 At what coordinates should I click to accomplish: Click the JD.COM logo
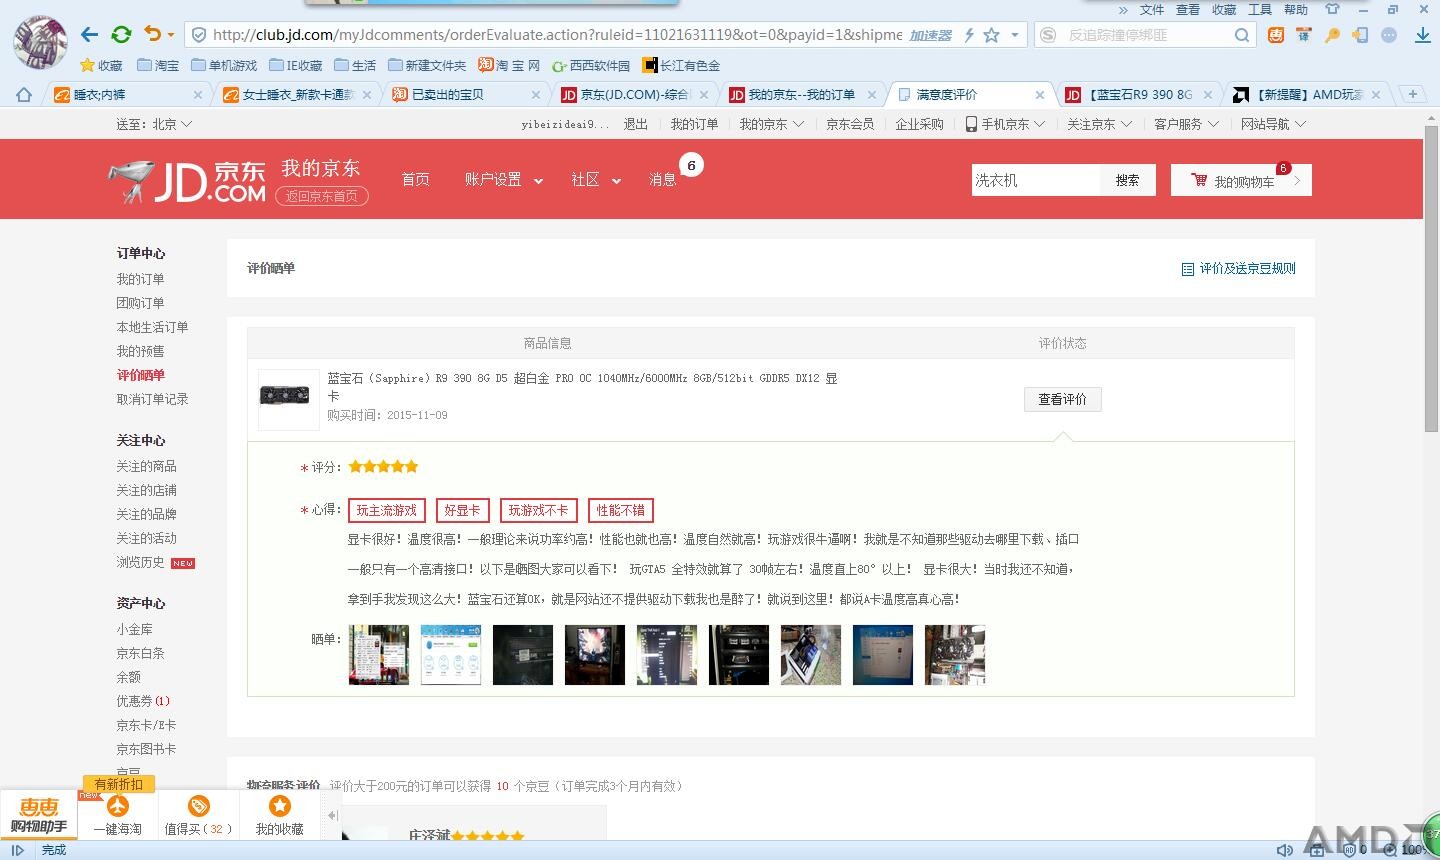click(x=188, y=182)
